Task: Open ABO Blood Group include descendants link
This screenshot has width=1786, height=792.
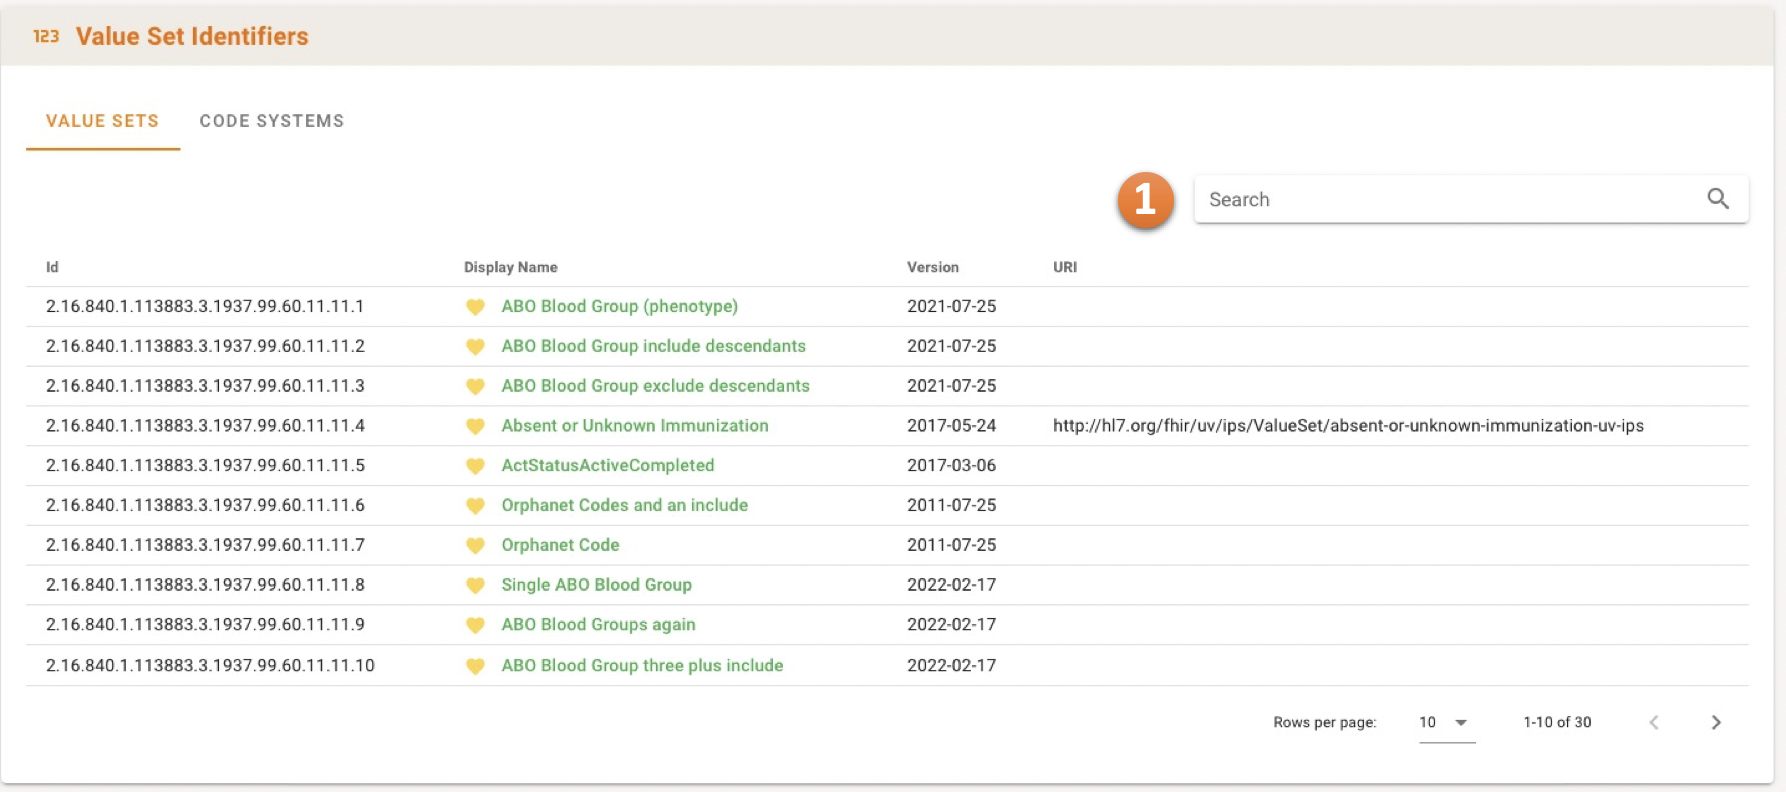Action: [653, 346]
